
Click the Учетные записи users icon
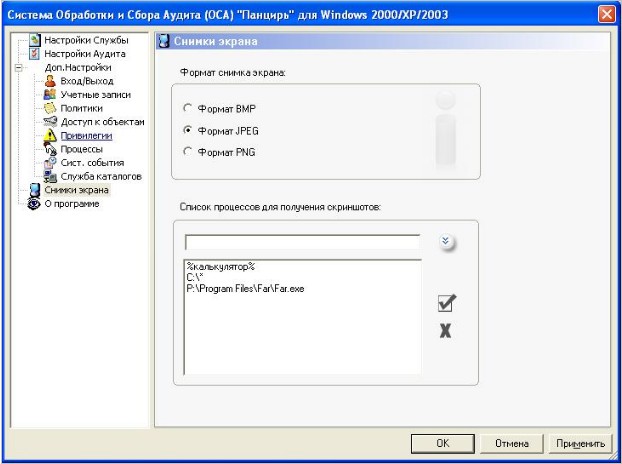point(50,94)
